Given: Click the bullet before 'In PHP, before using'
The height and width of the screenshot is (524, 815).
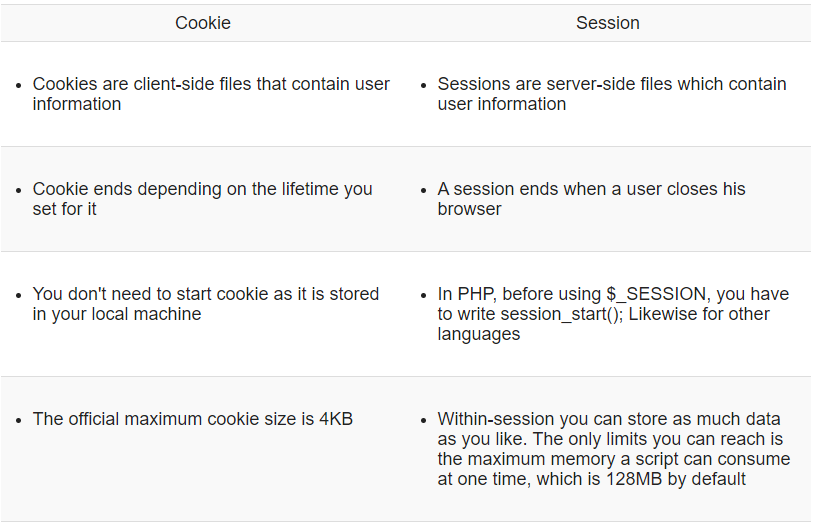Looking at the screenshot, I should (x=425, y=295).
